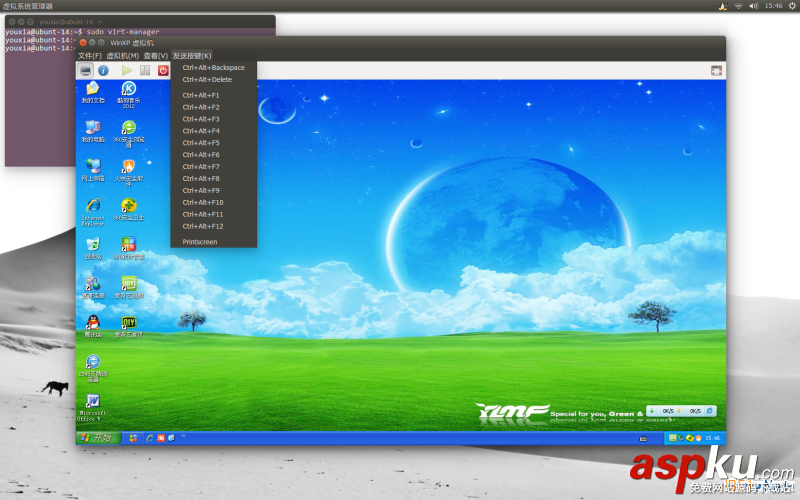Choose Ctrl+Alt+F12 menu entry
The width and height of the screenshot is (800, 500).
pos(213,226)
